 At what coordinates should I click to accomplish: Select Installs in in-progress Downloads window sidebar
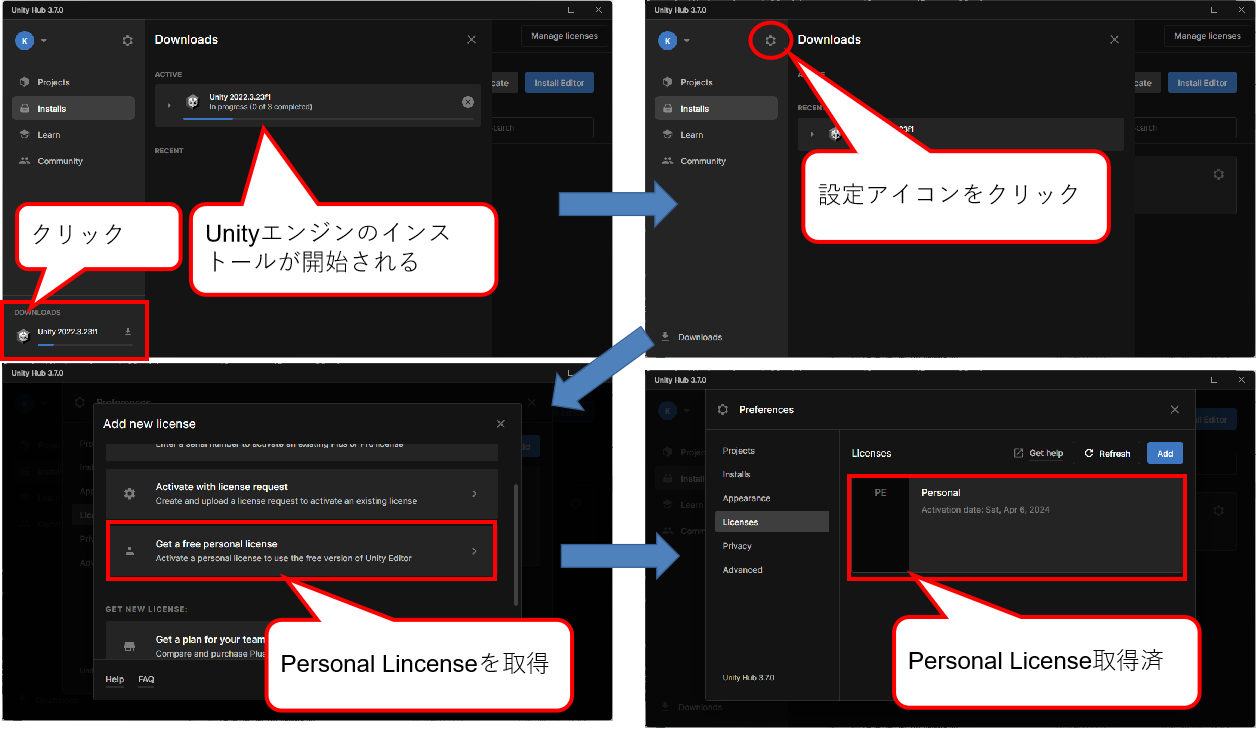click(x=73, y=108)
